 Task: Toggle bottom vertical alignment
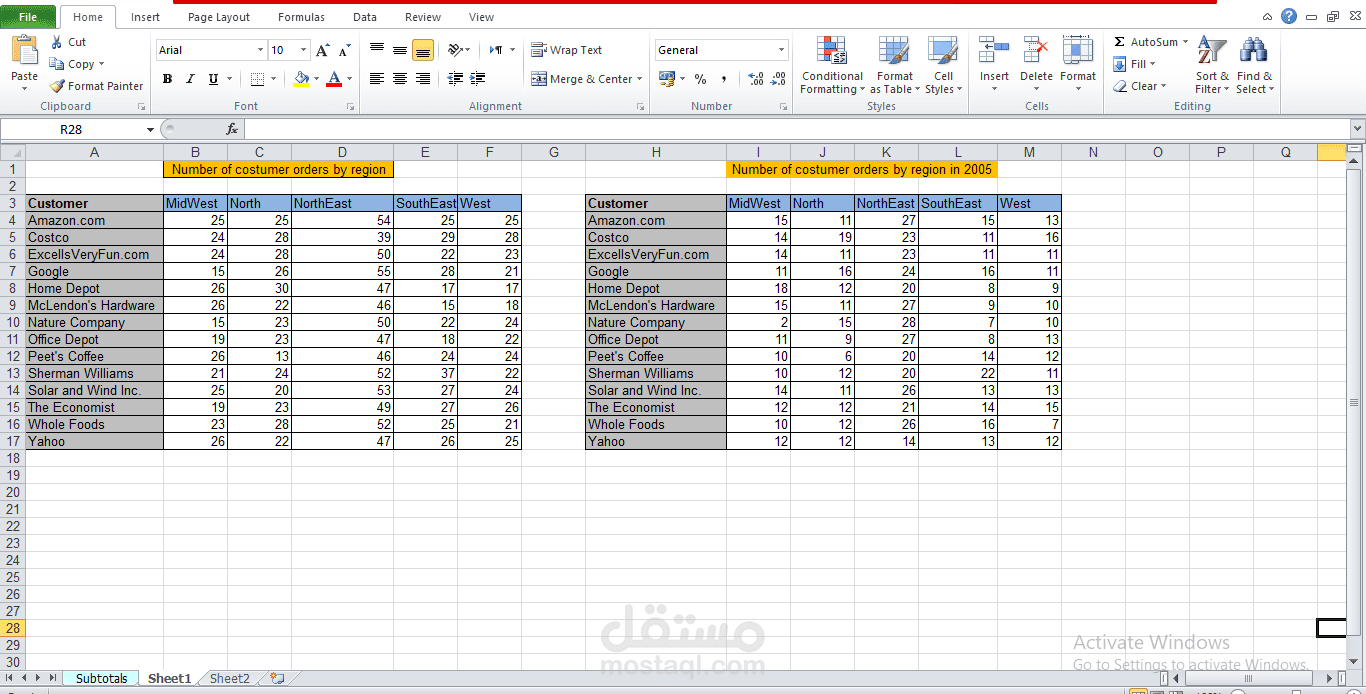tap(423, 50)
